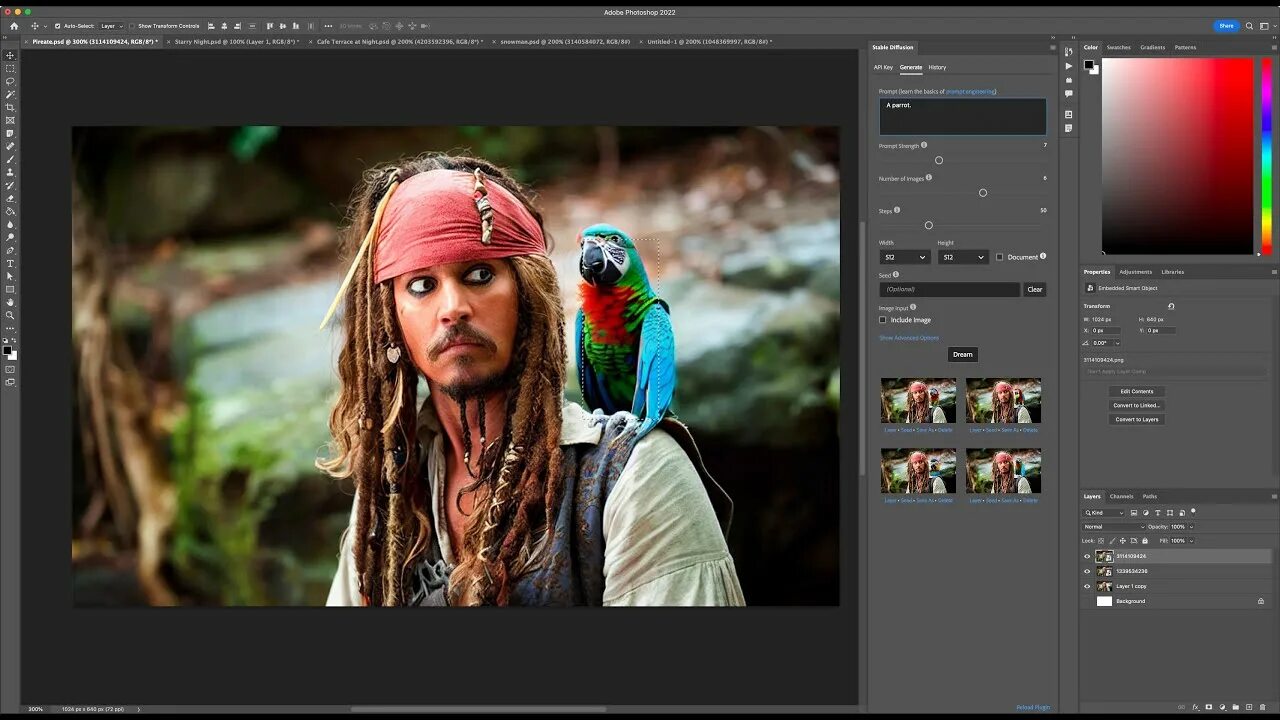Toggle the Auto-Select checkbox

pyautogui.click(x=57, y=26)
